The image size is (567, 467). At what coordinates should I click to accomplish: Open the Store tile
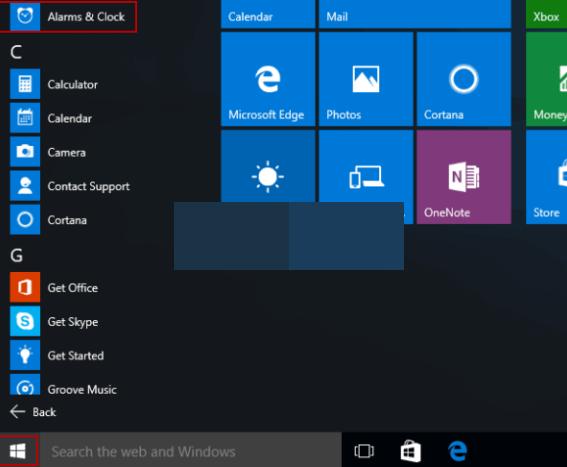[x=546, y=177]
